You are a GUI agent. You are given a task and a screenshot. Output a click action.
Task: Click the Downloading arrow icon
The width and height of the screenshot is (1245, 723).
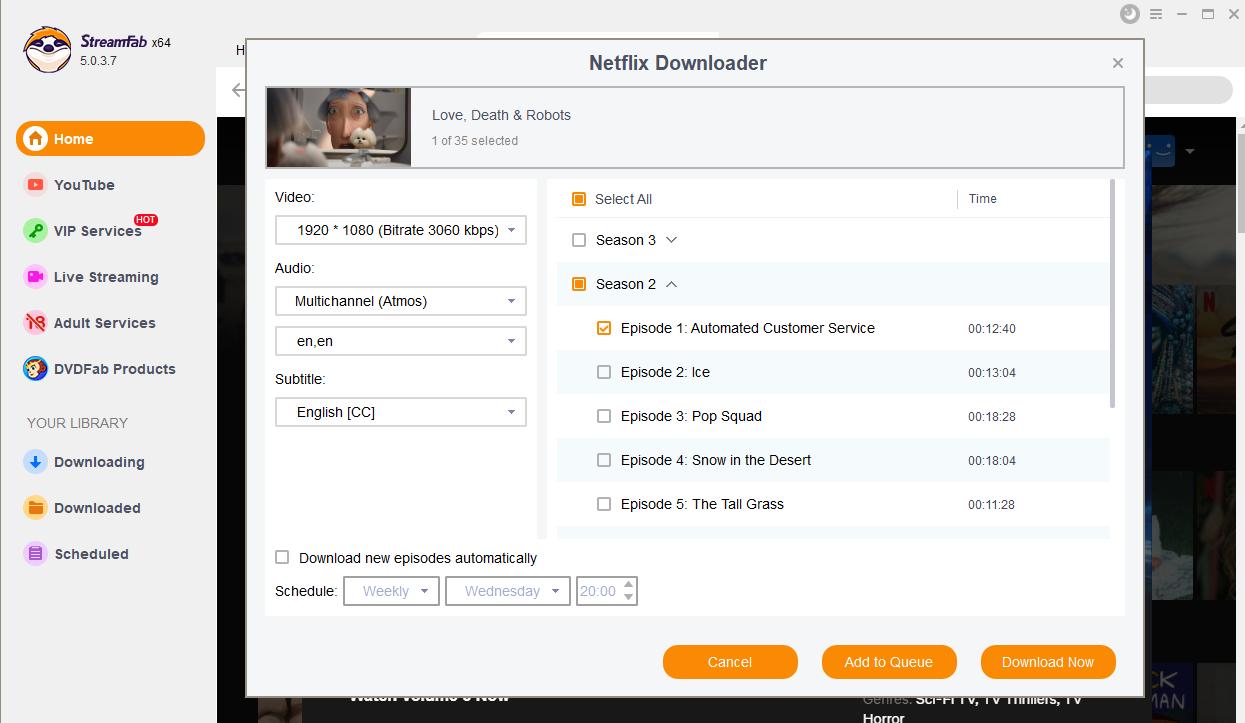(36, 462)
